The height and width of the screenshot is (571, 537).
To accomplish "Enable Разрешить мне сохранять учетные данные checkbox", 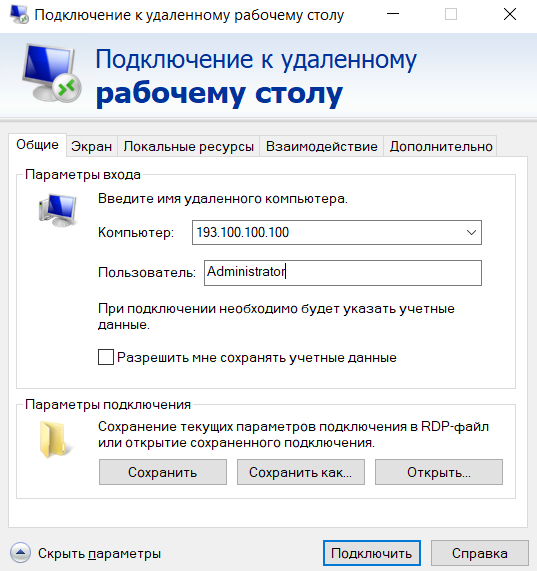I will click(x=106, y=357).
